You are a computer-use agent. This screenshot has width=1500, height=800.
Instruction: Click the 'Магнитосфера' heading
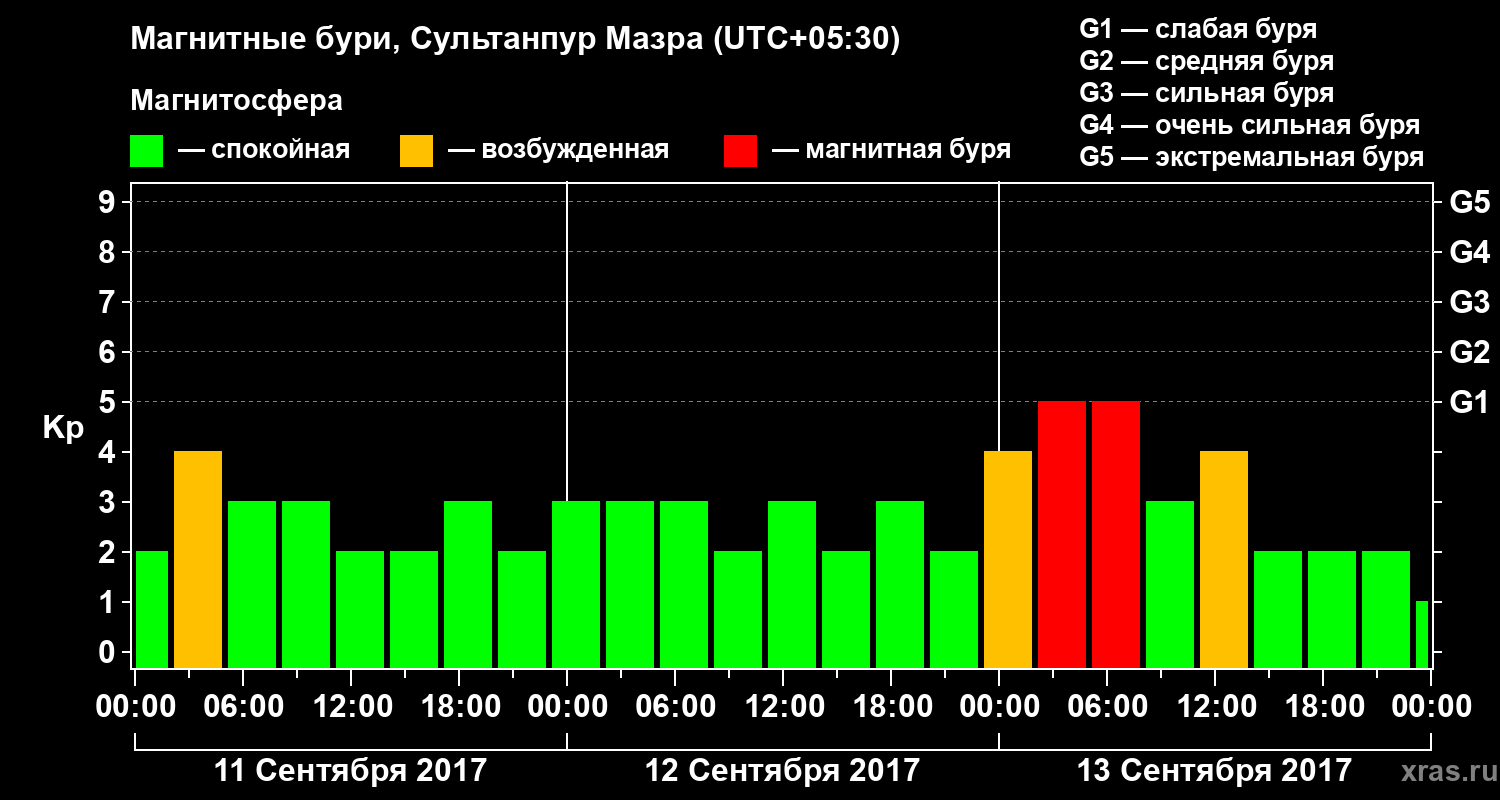[236, 101]
